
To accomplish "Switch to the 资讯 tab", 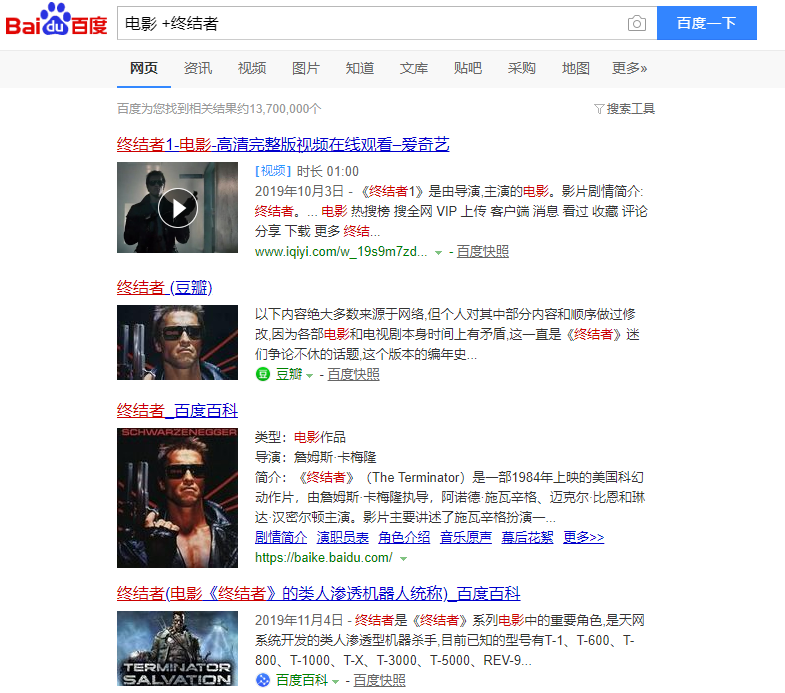I will click(x=198, y=68).
